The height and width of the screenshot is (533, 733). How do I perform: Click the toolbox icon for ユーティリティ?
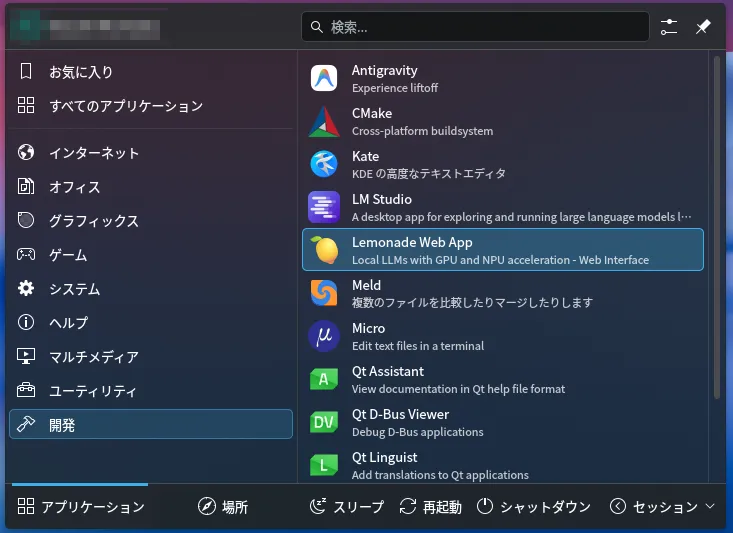[x=26, y=390]
